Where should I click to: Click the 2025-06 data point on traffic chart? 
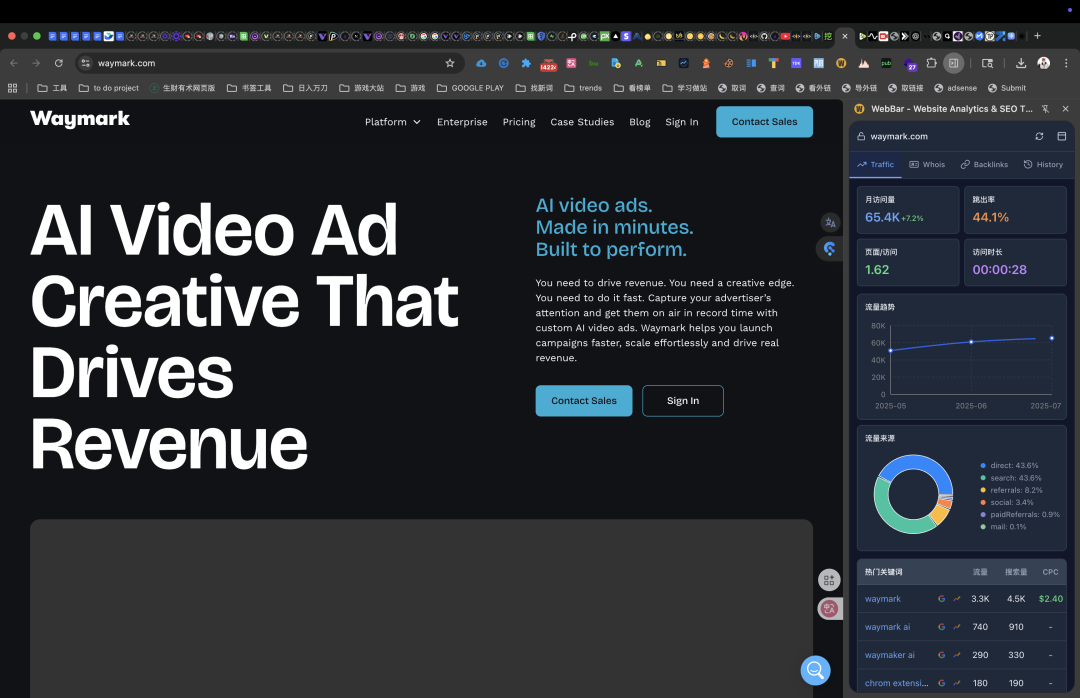[x=971, y=342]
